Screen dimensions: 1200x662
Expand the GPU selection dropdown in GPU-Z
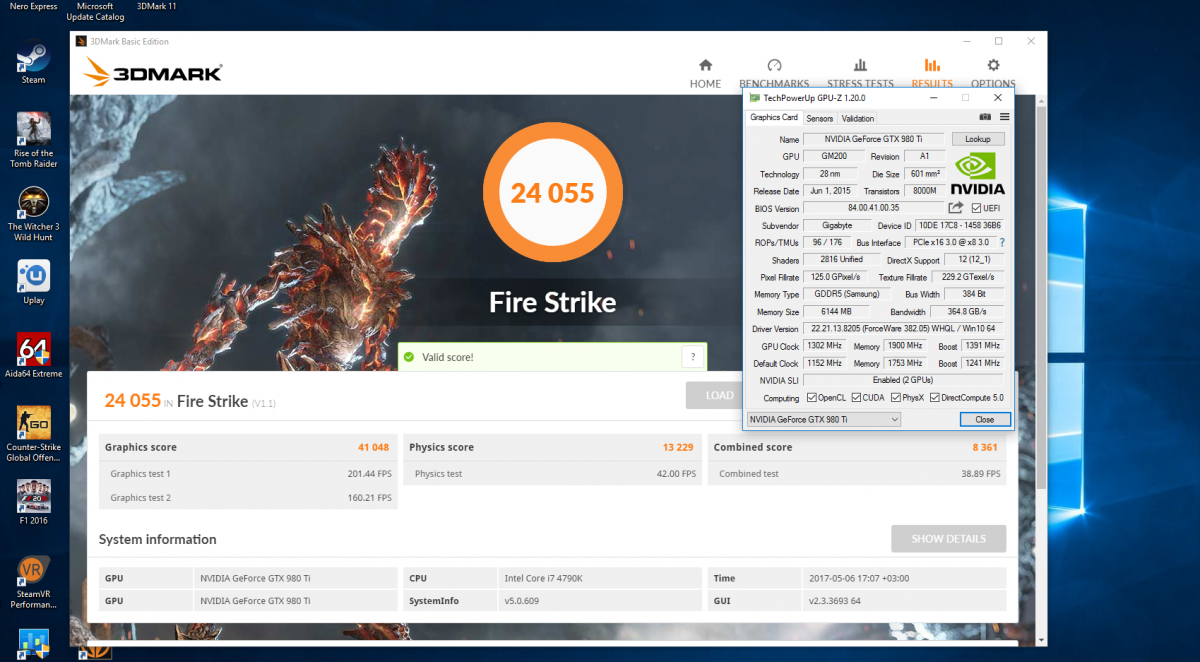pyautogui.click(x=824, y=420)
